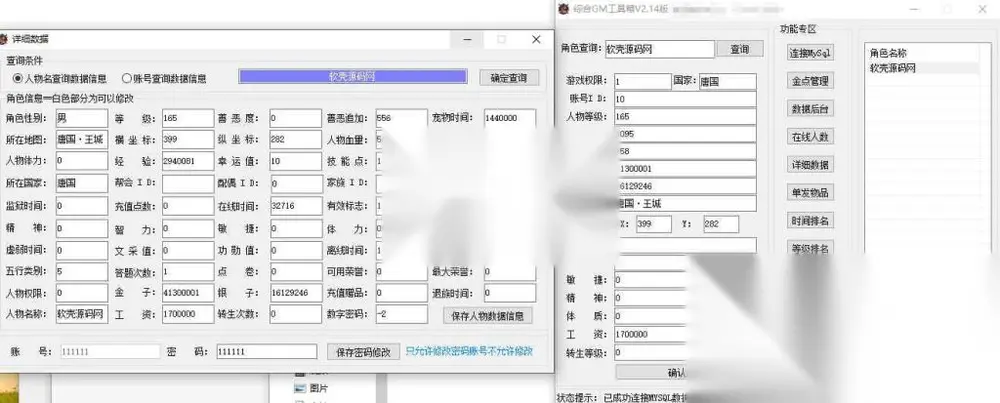1000x403 pixels.
Task: Click the 数字密码 field showing -2
Action: (x=401, y=314)
